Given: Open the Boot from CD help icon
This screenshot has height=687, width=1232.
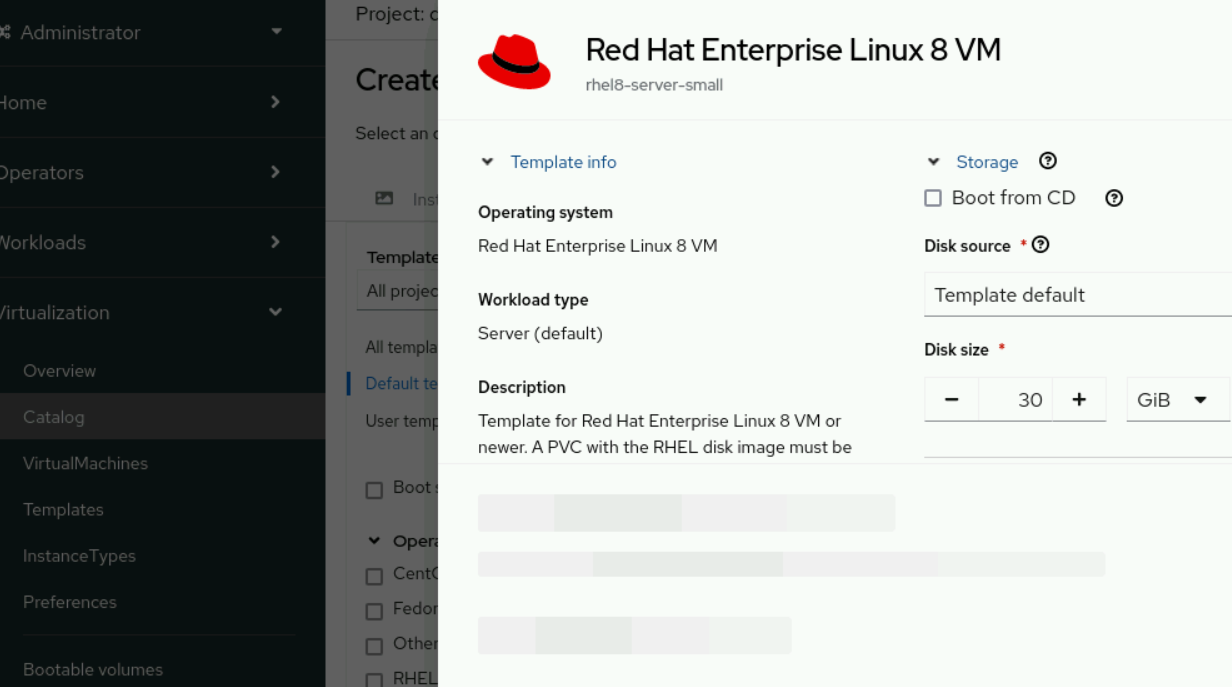Looking at the screenshot, I should click(x=1114, y=198).
